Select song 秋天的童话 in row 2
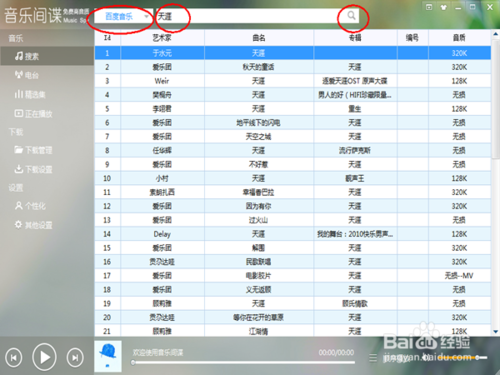 (259, 67)
